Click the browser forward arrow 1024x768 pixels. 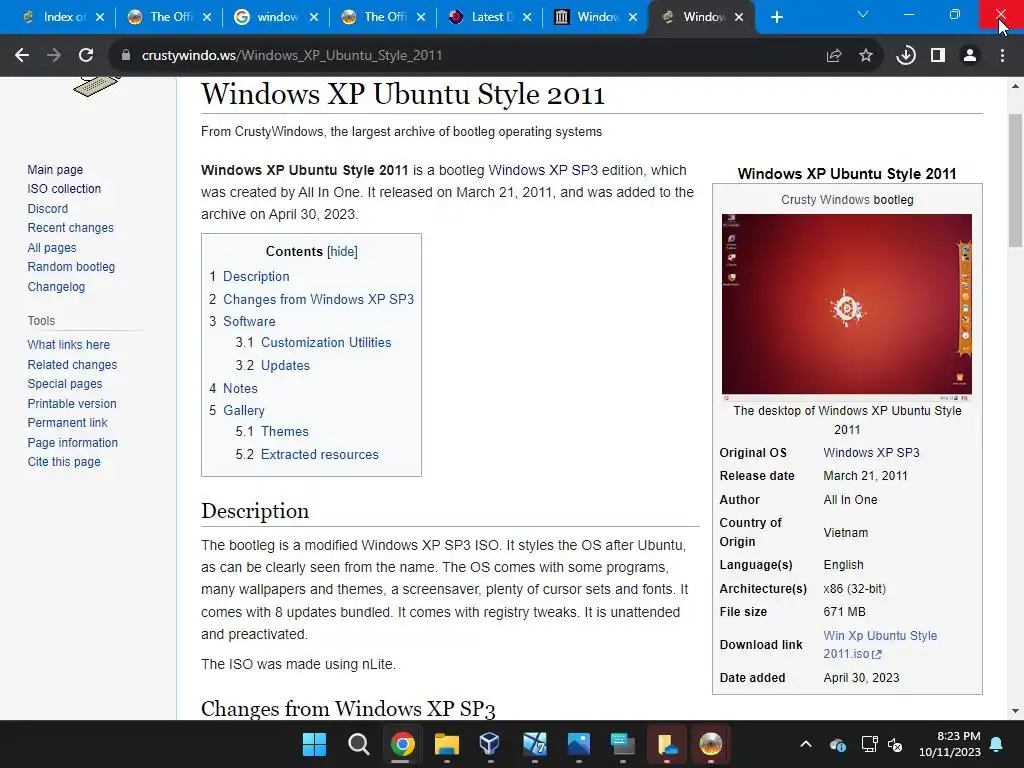click(54, 56)
